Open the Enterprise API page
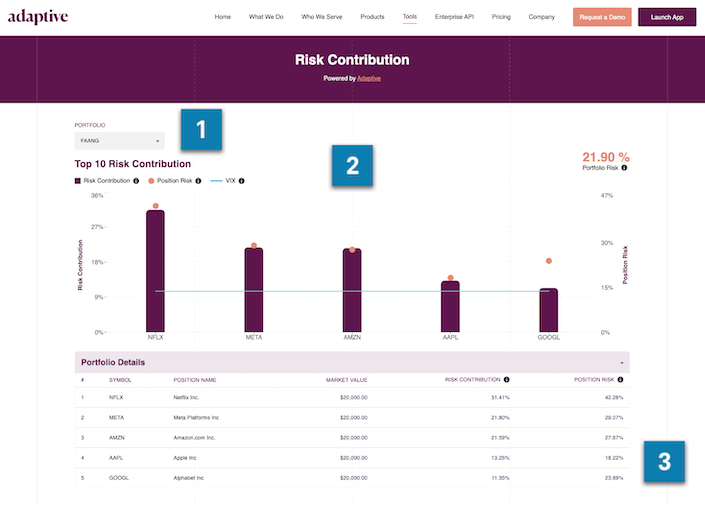The image size is (705, 524). (x=454, y=17)
